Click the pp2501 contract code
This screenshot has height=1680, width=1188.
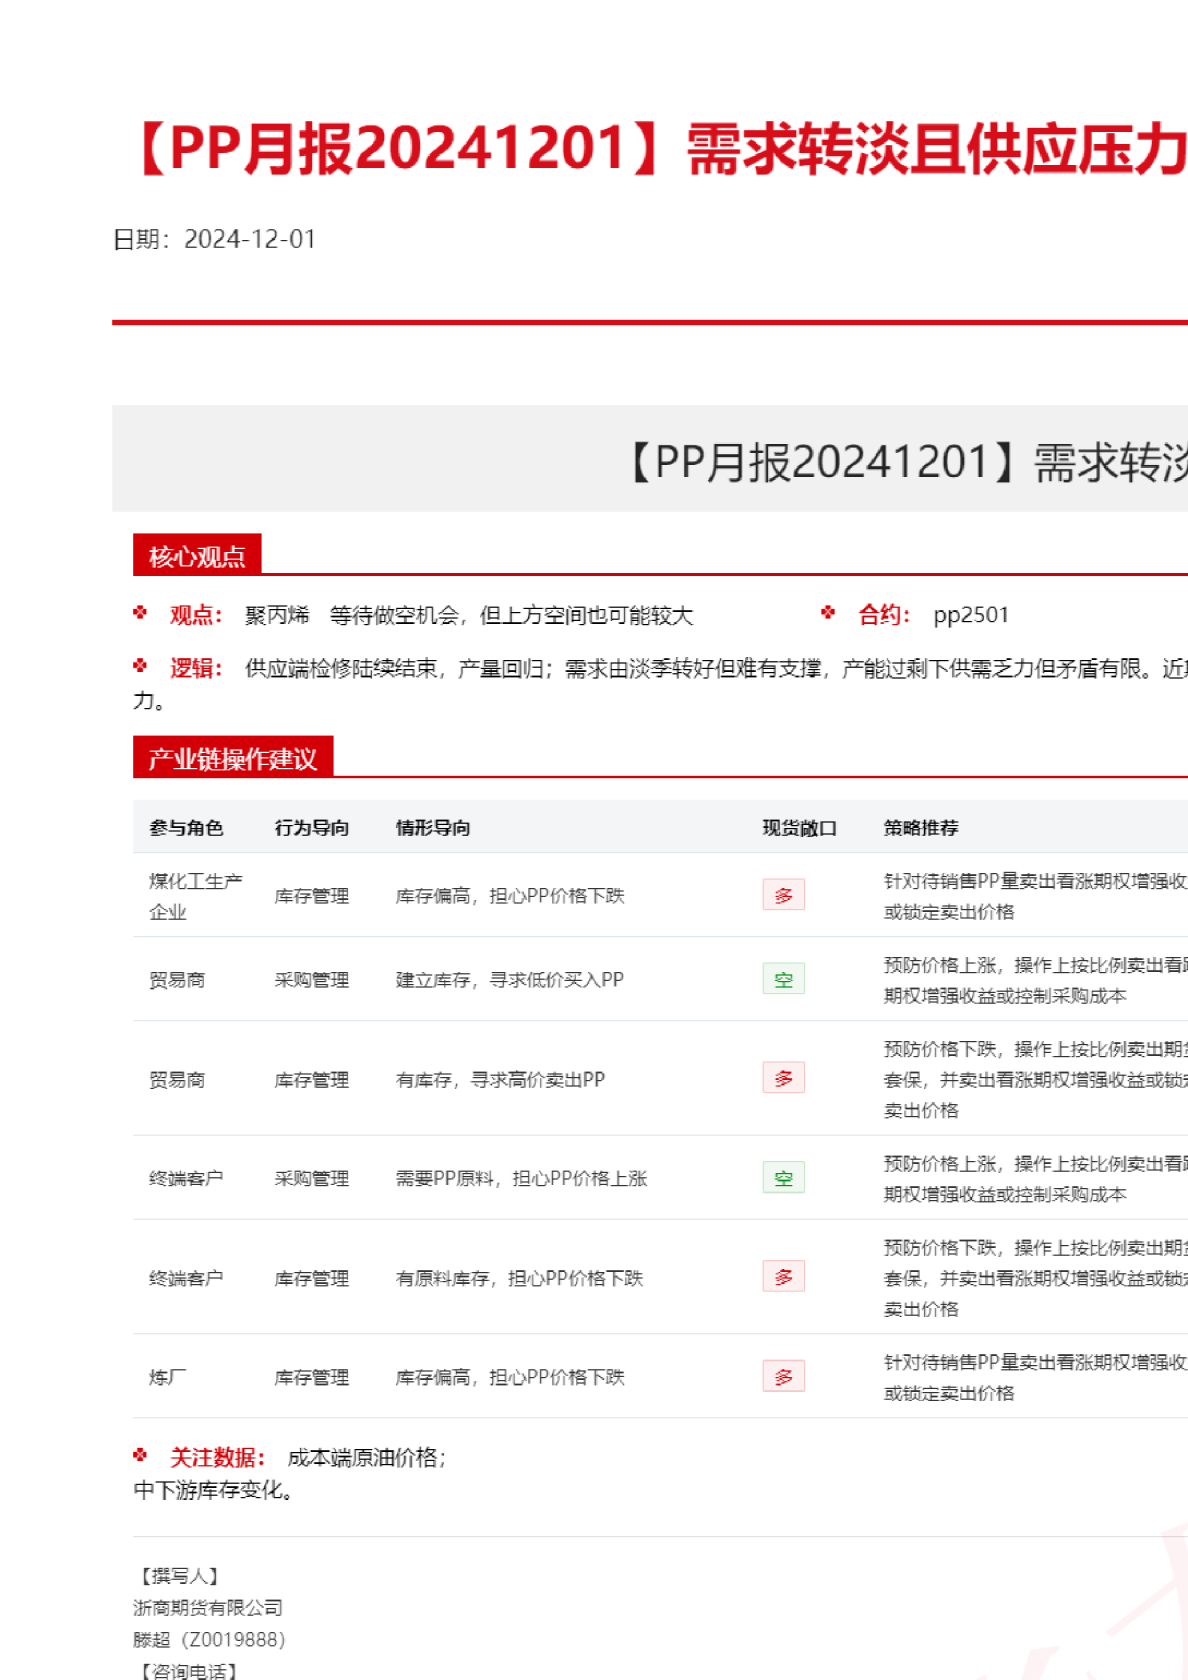971,615
